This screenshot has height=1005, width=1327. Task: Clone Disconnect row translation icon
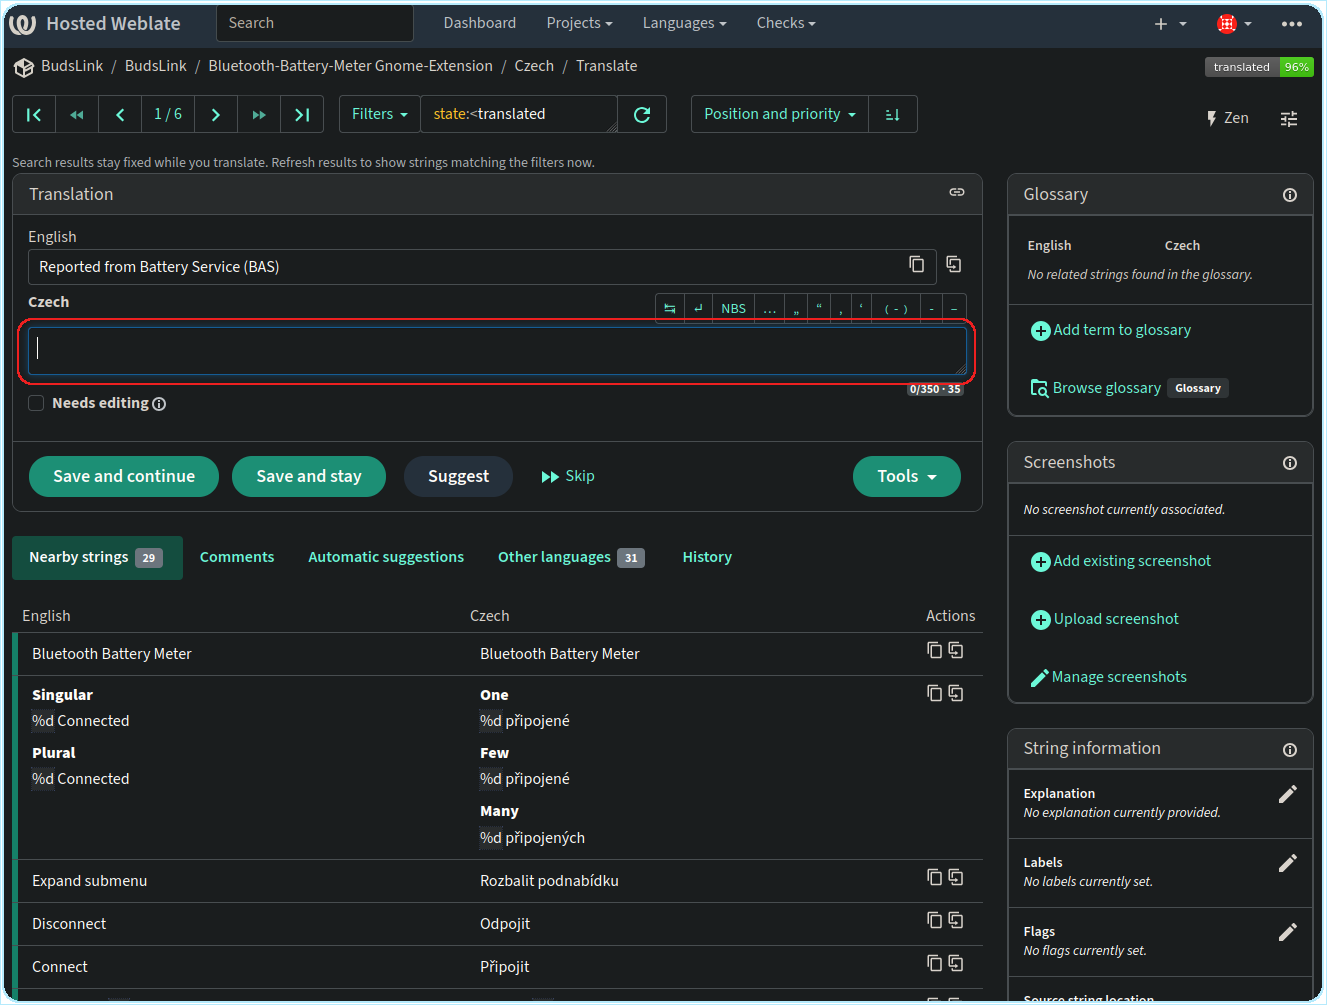pos(956,920)
